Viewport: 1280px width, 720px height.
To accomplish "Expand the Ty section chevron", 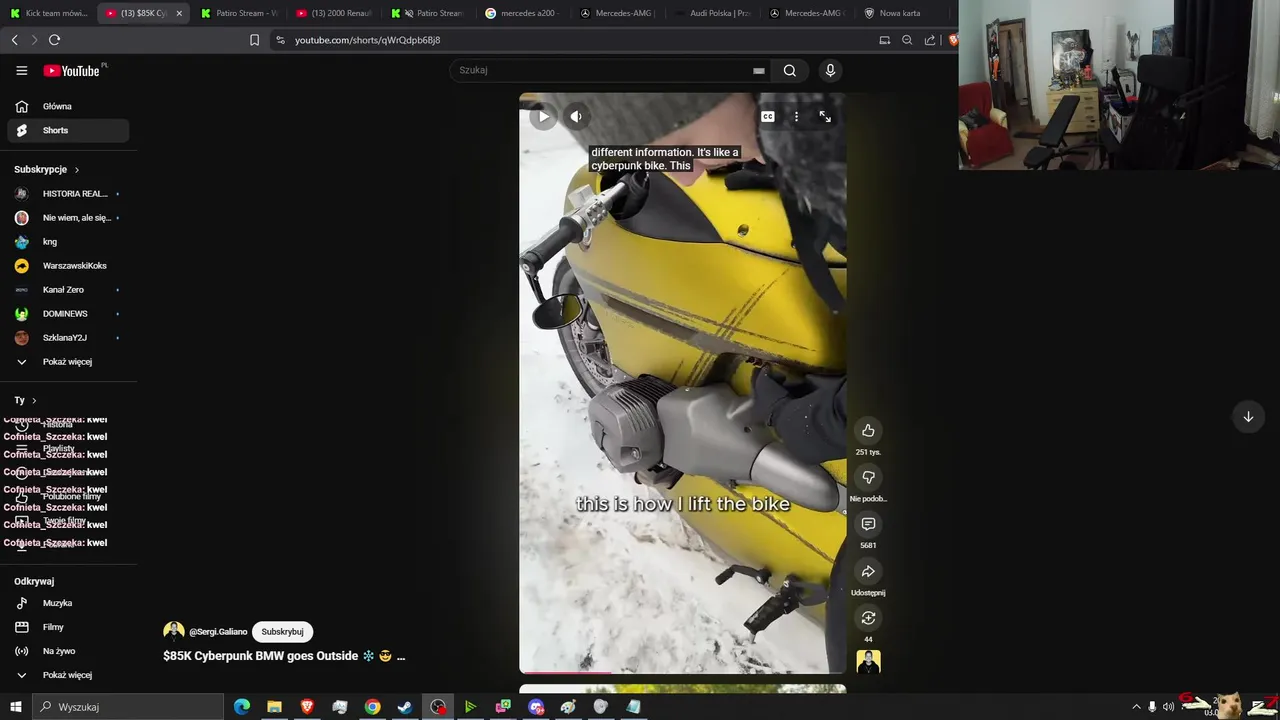I will 34,400.
